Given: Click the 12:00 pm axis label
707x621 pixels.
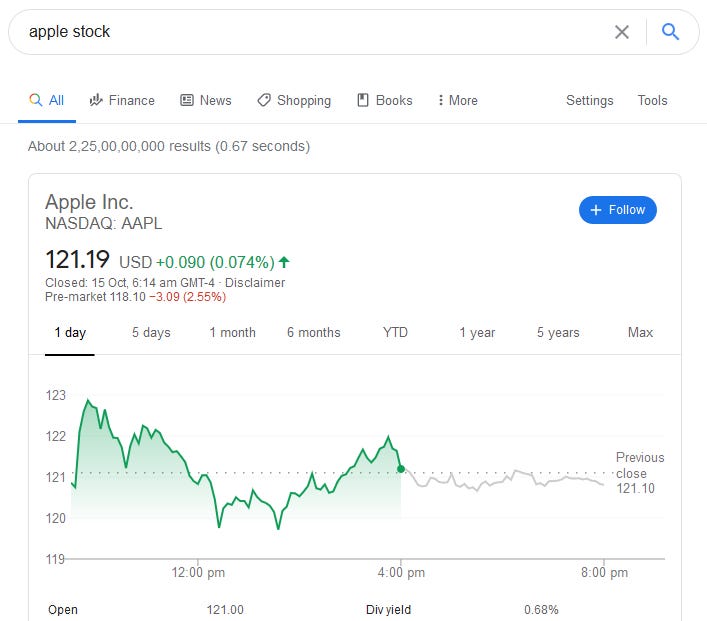Looking at the screenshot, I should click(198, 573).
